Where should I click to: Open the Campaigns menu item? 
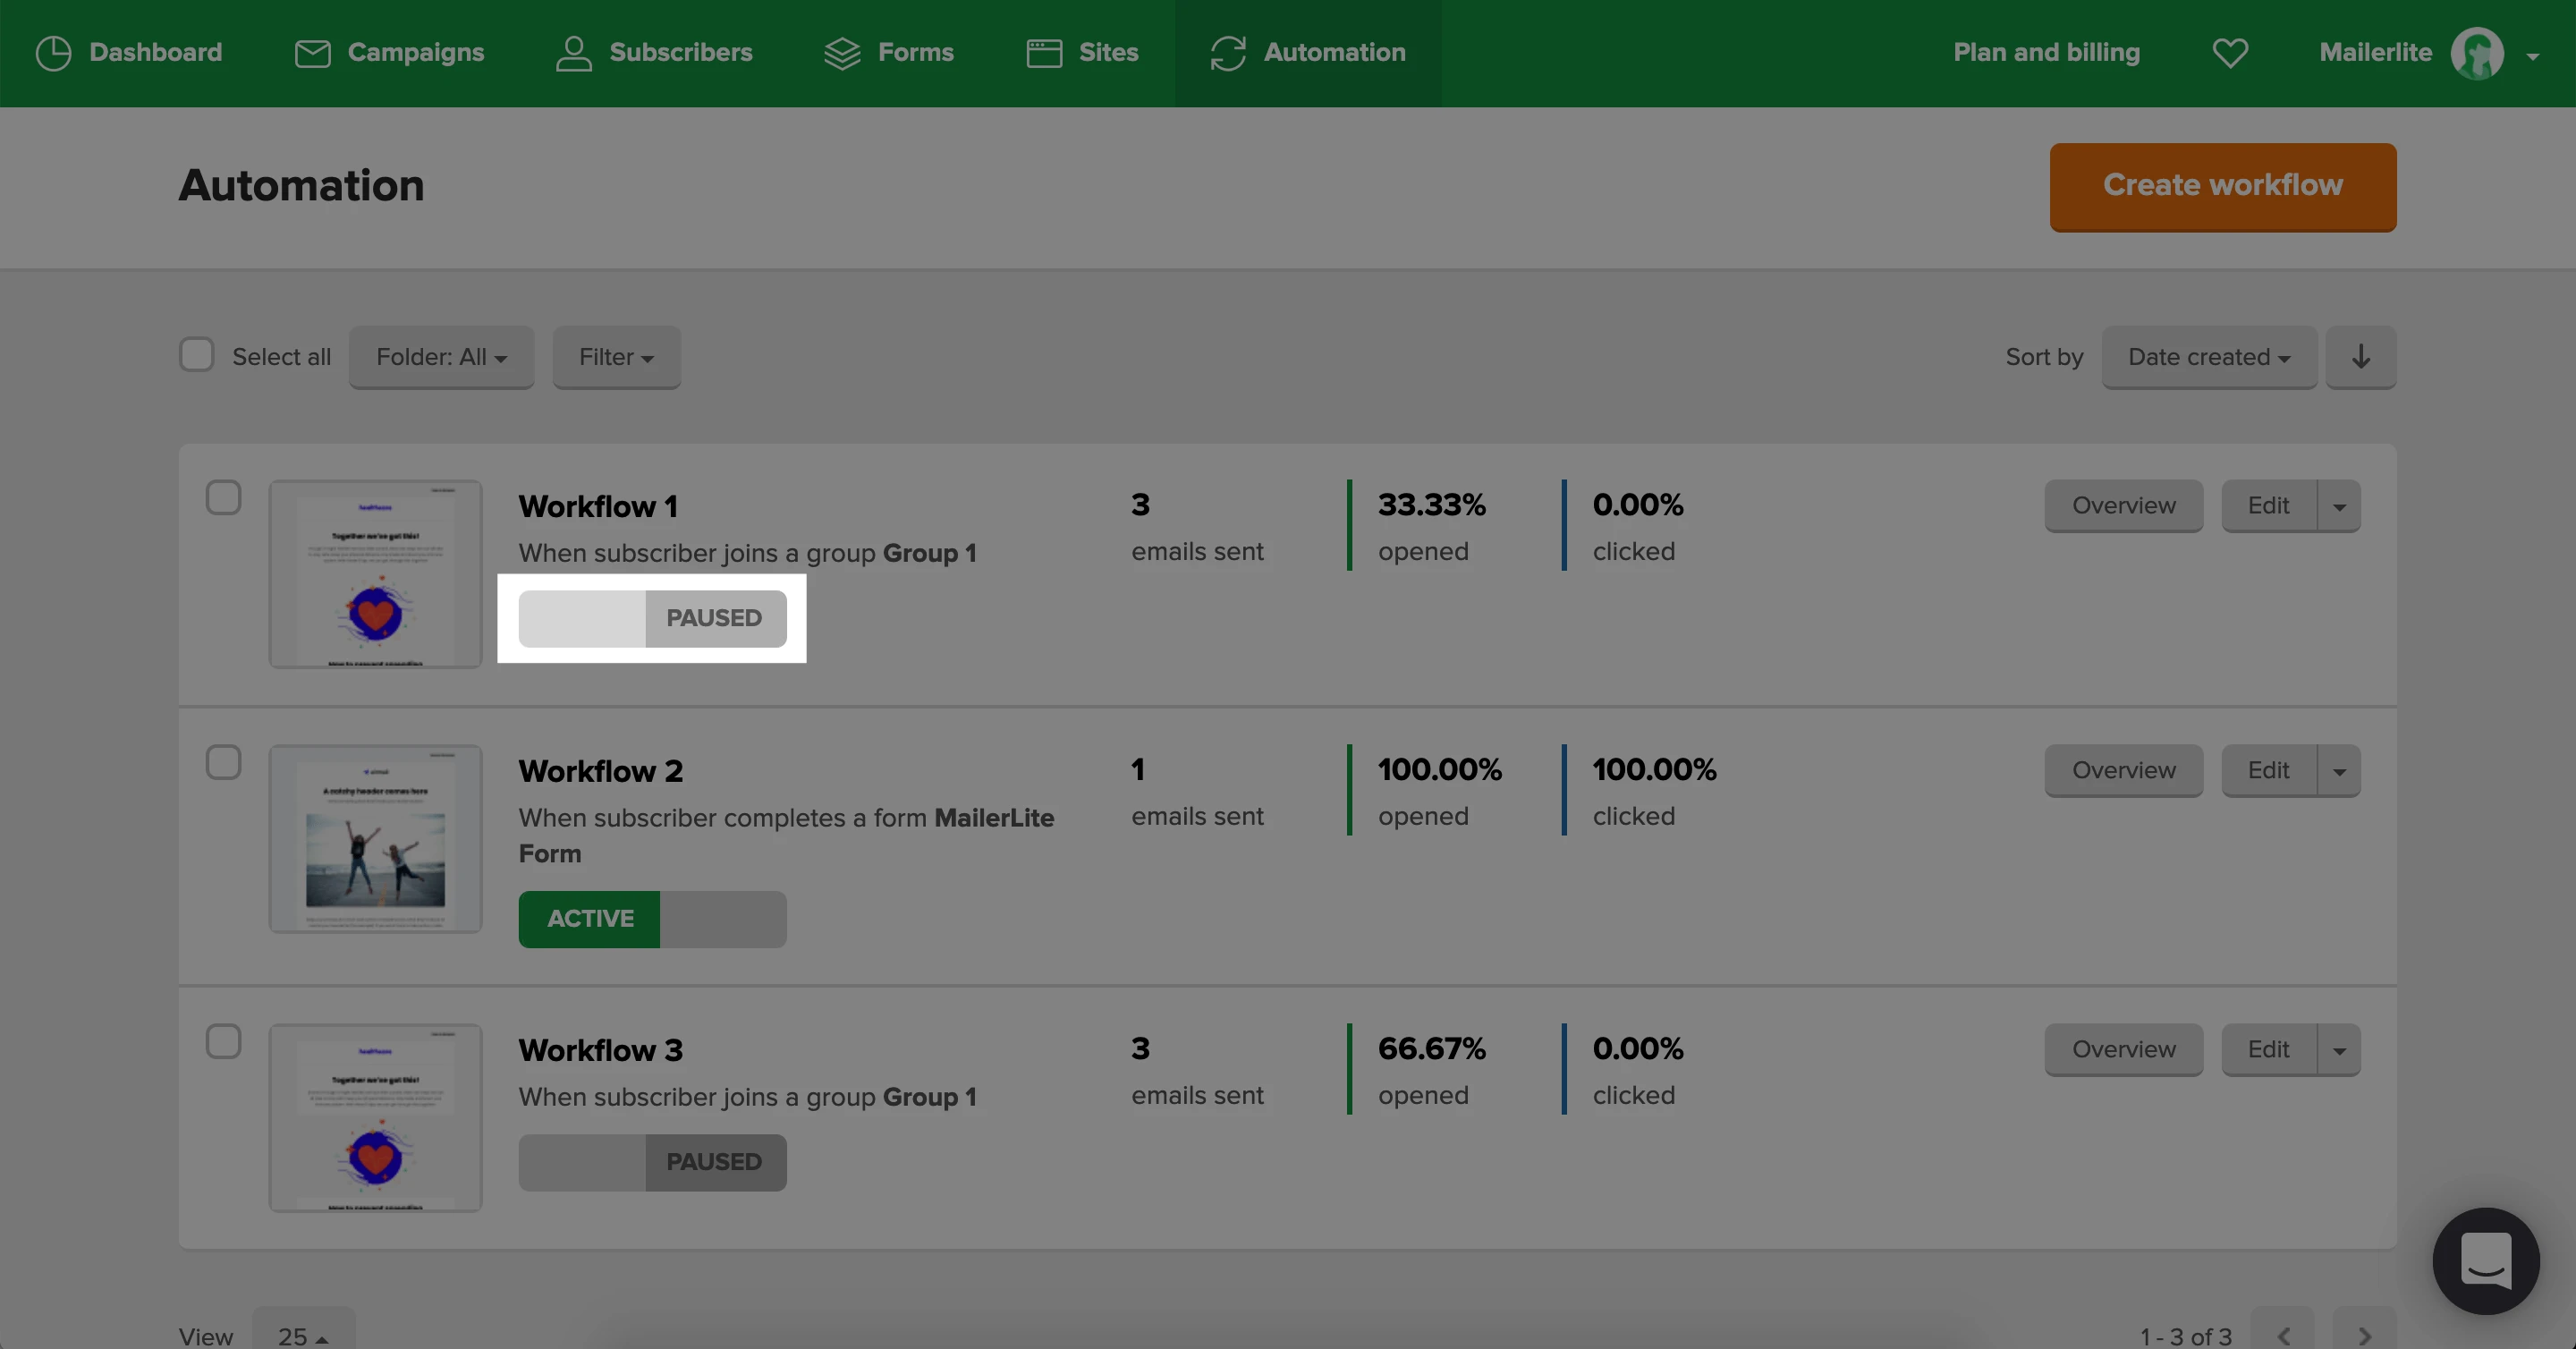click(x=389, y=52)
